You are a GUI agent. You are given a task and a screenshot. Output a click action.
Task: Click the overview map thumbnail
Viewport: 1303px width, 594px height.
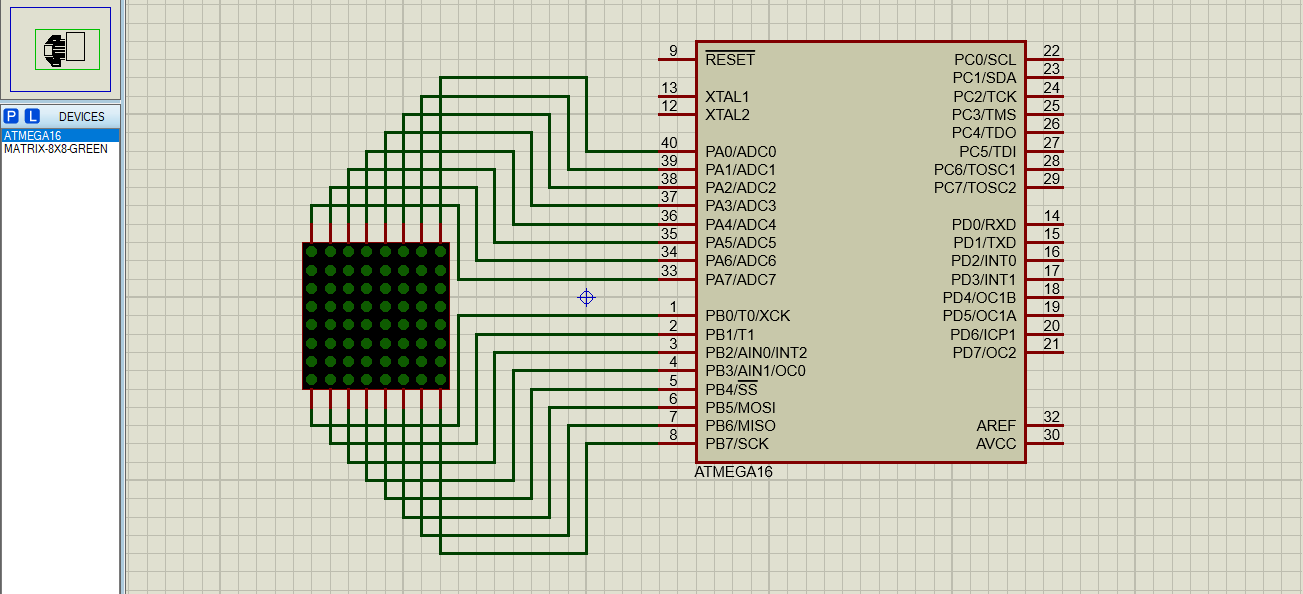pyautogui.click(x=60, y=49)
